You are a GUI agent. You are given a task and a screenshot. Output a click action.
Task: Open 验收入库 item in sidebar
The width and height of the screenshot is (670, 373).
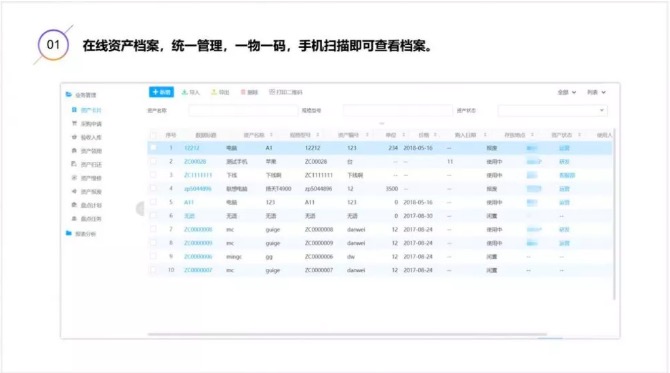(87, 137)
